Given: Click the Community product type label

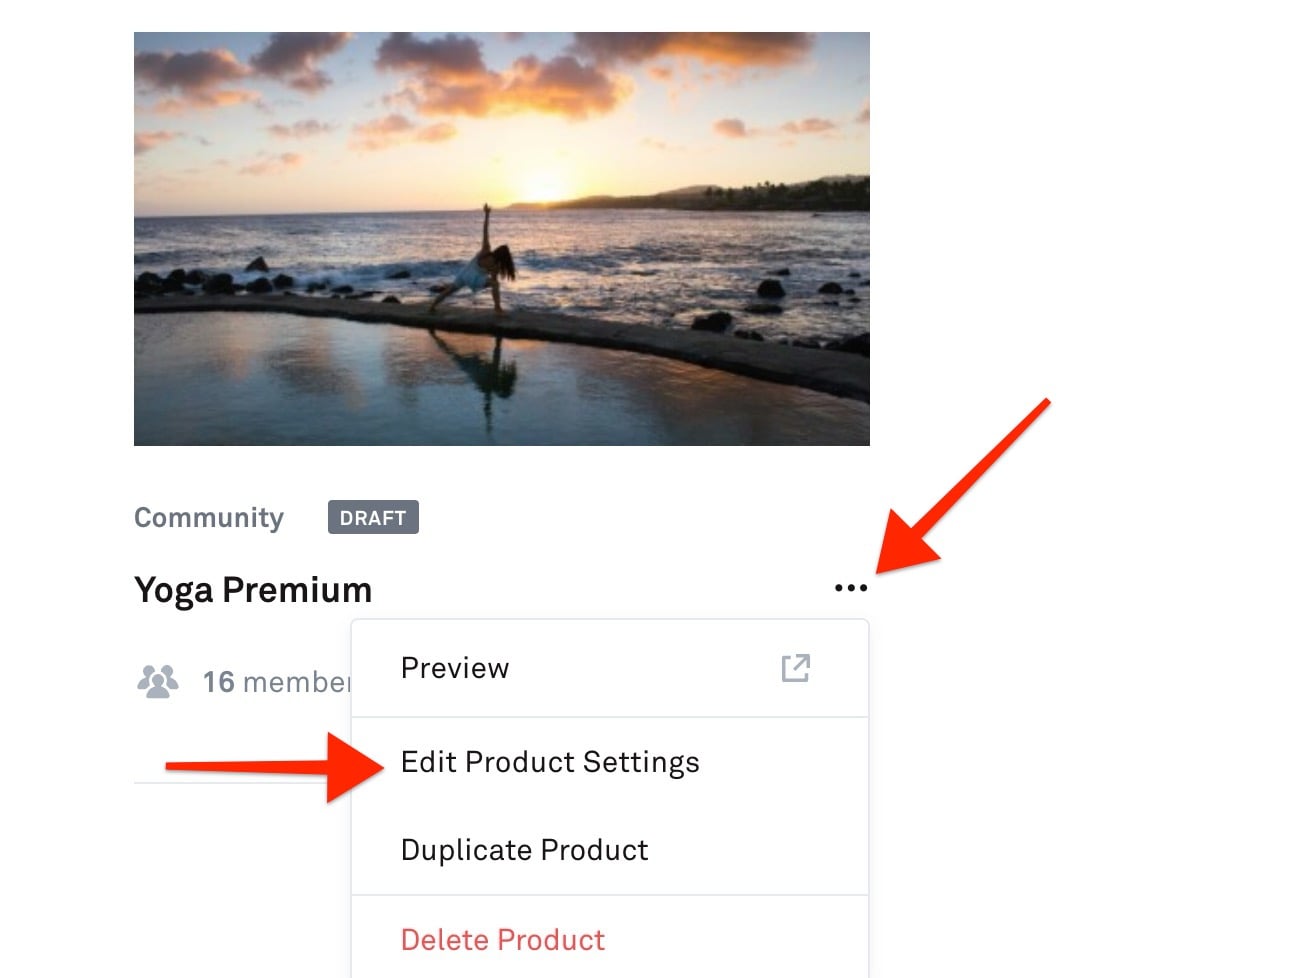Looking at the screenshot, I should pos(209,518).
